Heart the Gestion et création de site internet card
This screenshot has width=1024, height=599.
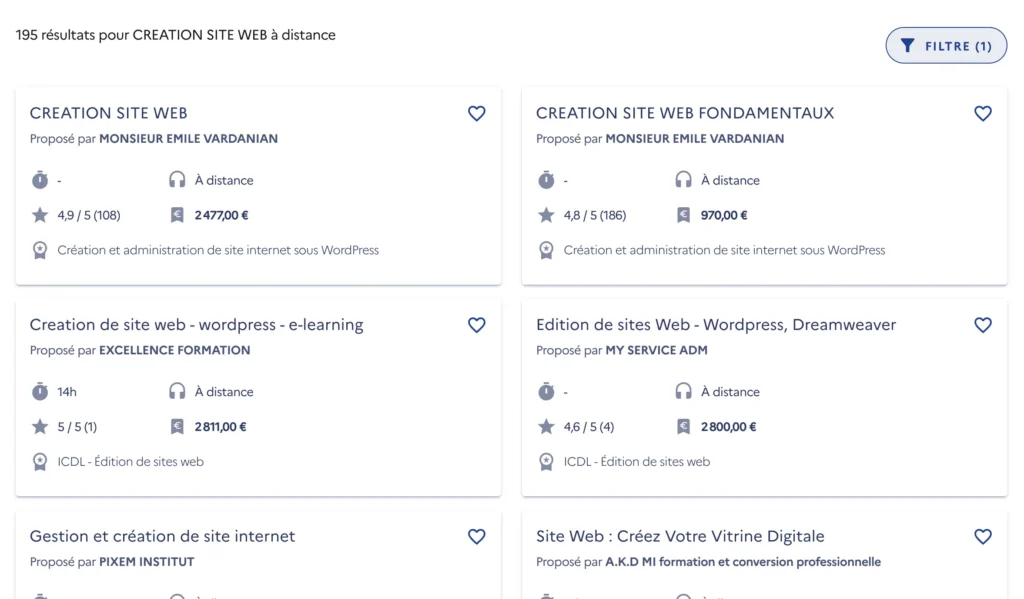477,537
